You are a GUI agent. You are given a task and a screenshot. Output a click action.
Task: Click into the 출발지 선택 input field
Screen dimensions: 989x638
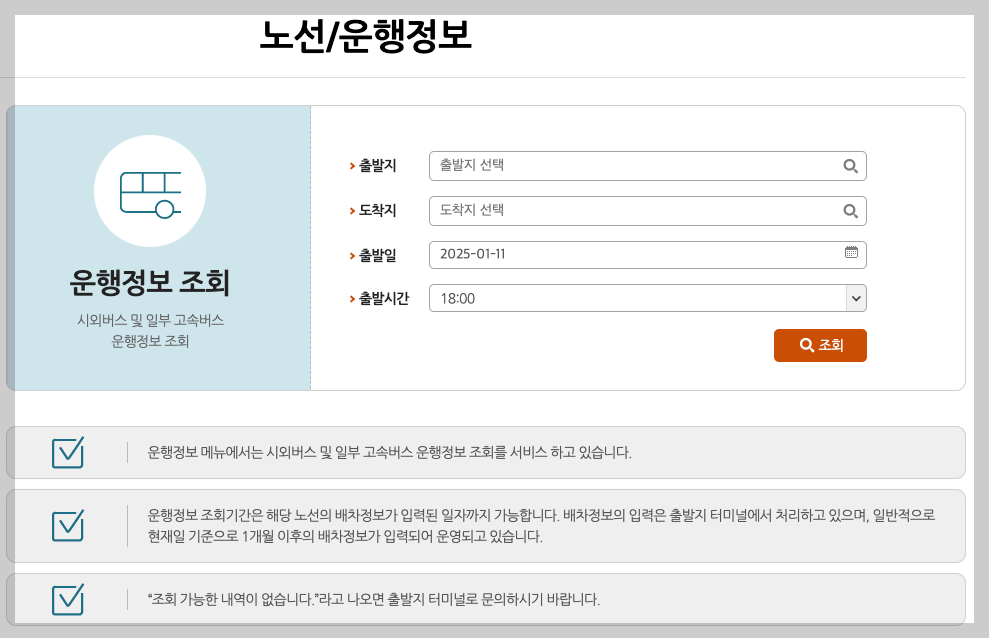point(600,165)
